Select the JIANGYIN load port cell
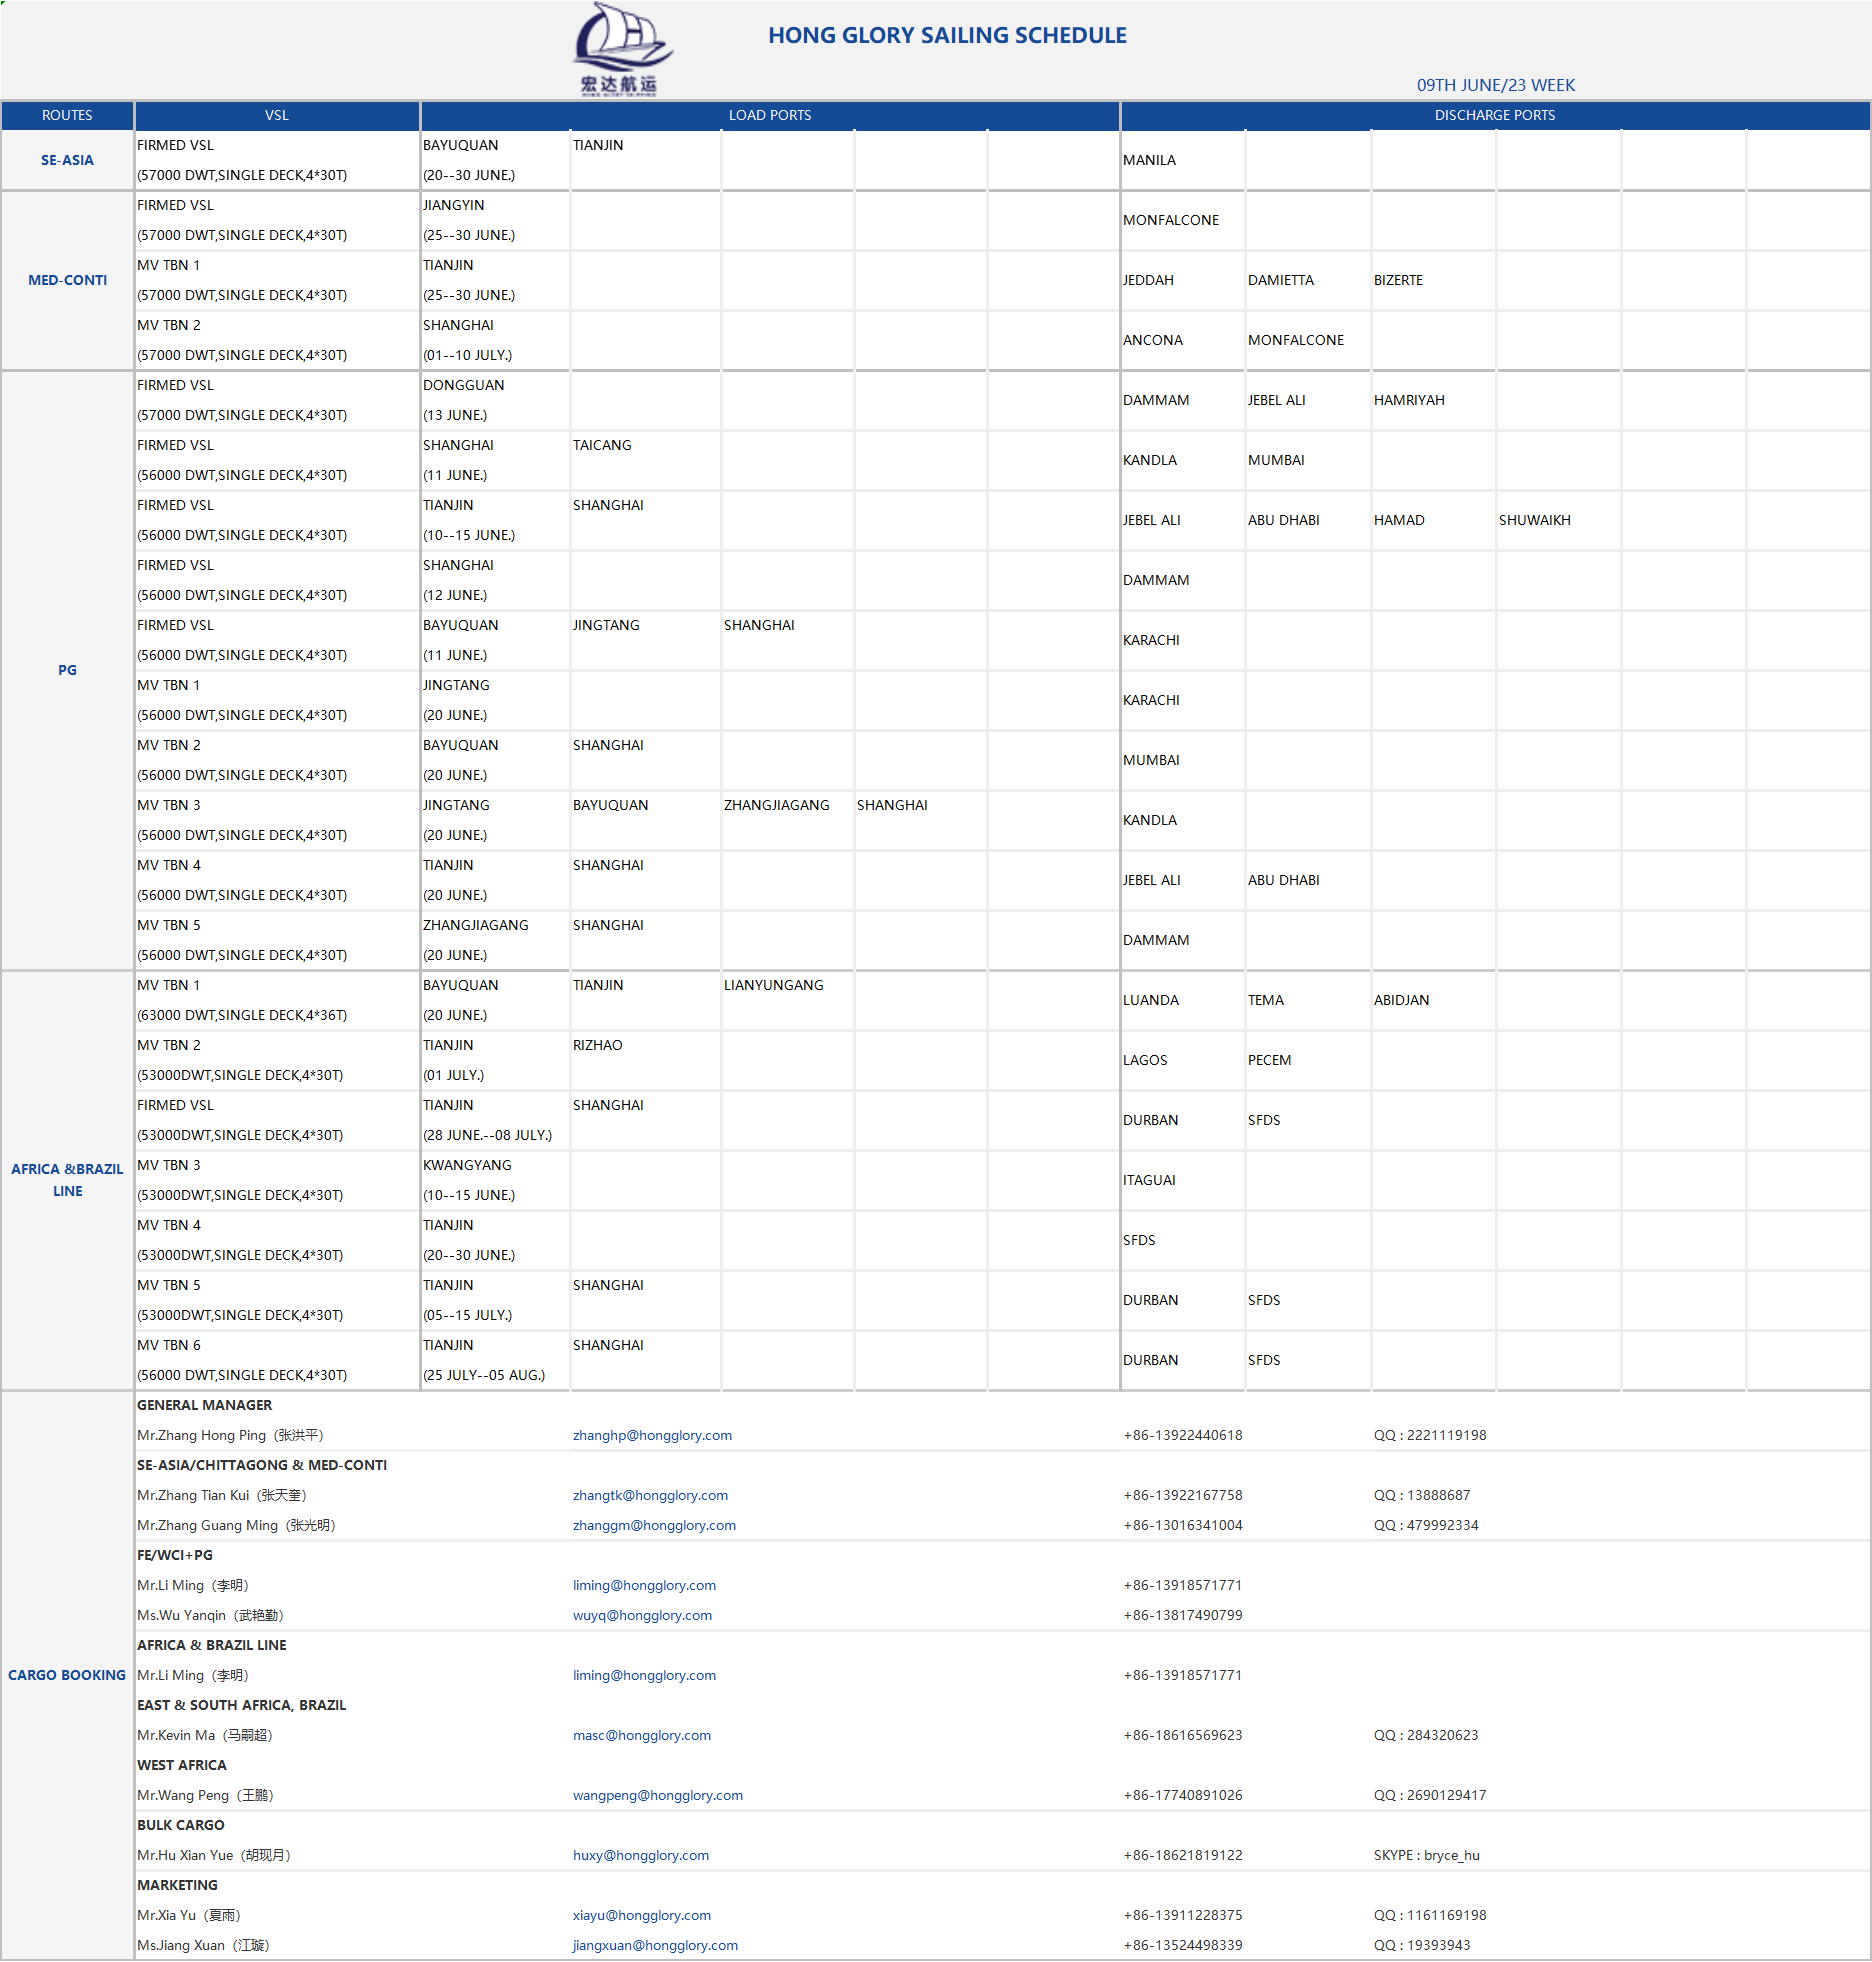The width and height of the screenshot is (1872, 1962). coord(495,205)
